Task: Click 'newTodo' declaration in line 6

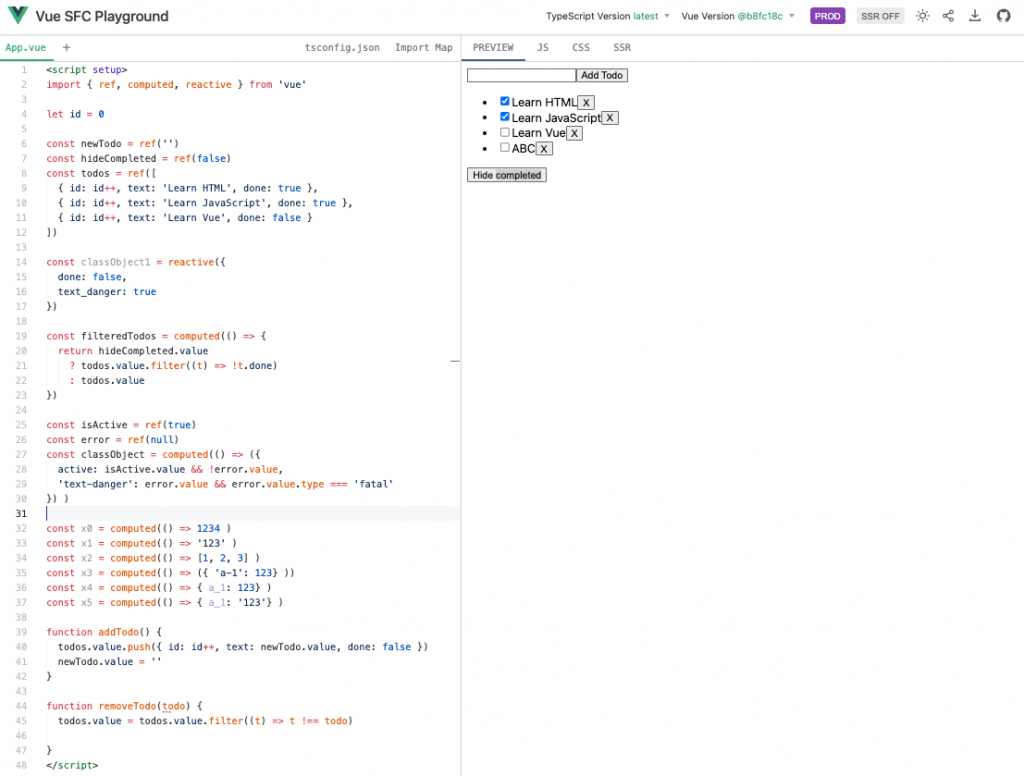Action: point(101,143)
